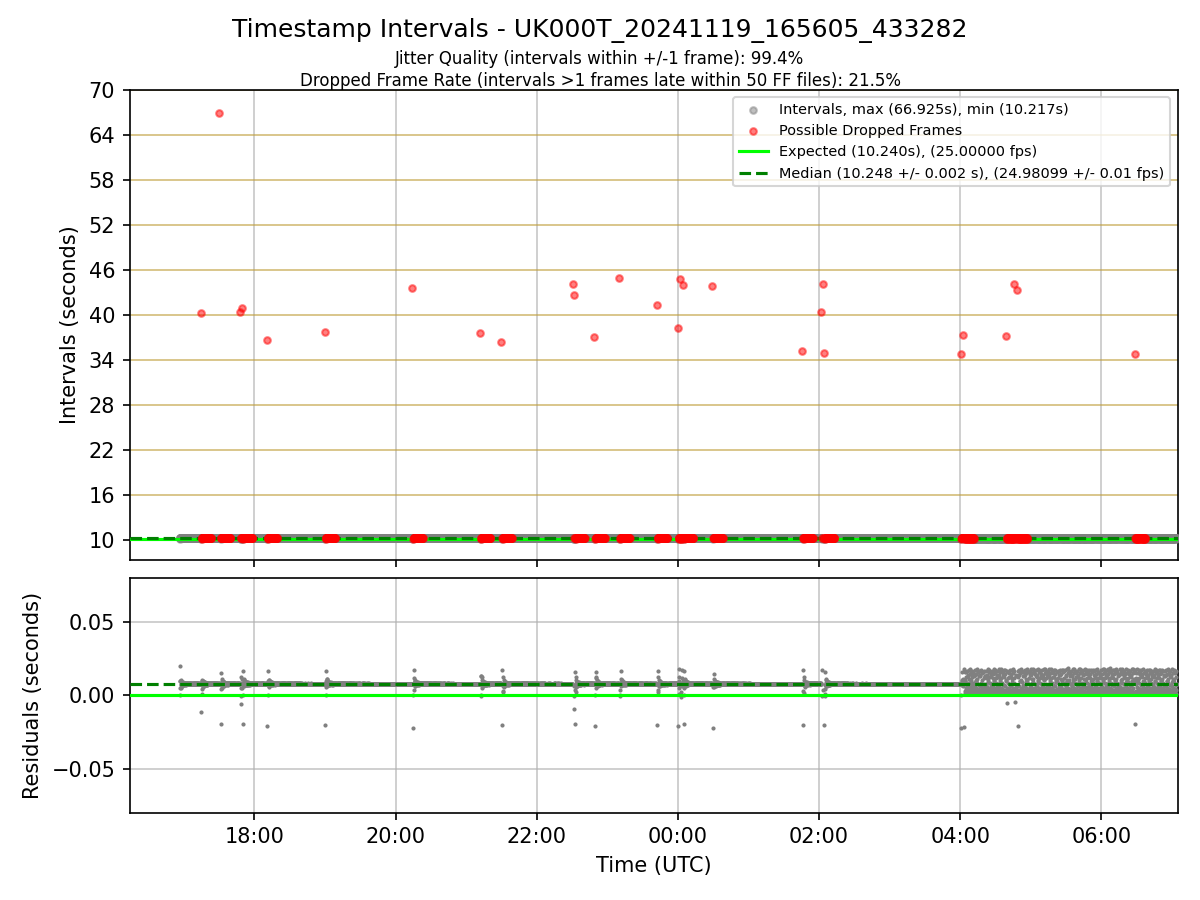Click the dashed green Median legend line
The image size is (1200, 900).
pos(753,174)
